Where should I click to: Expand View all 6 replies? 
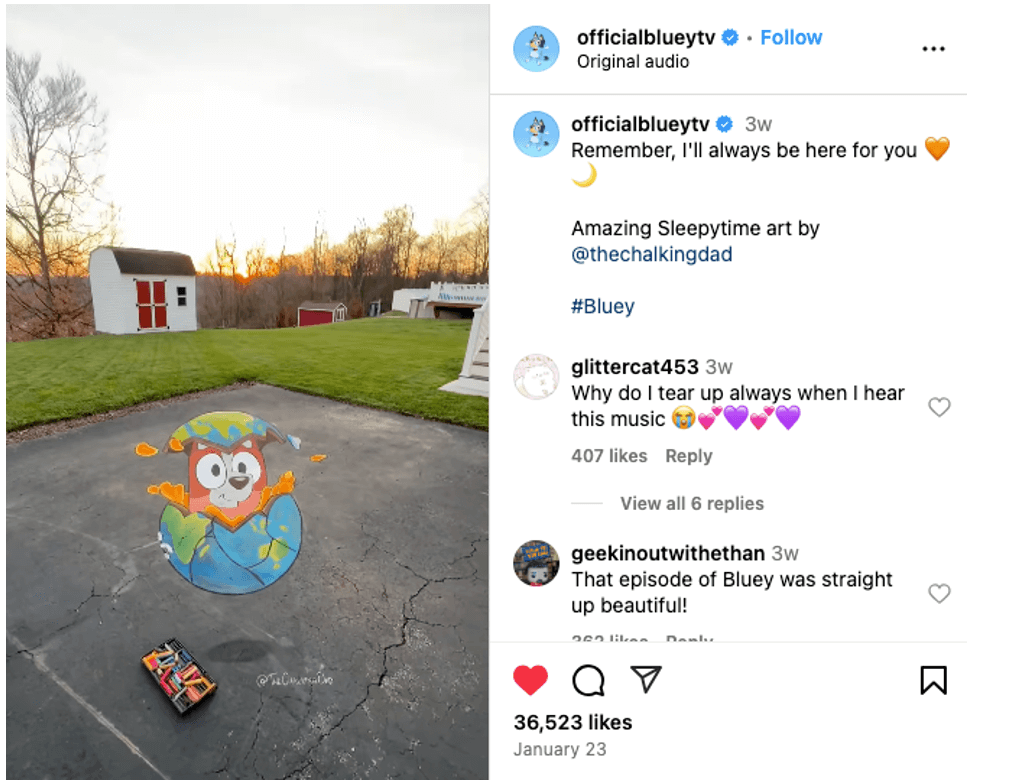pyautogui.click(x=692, y=503)
